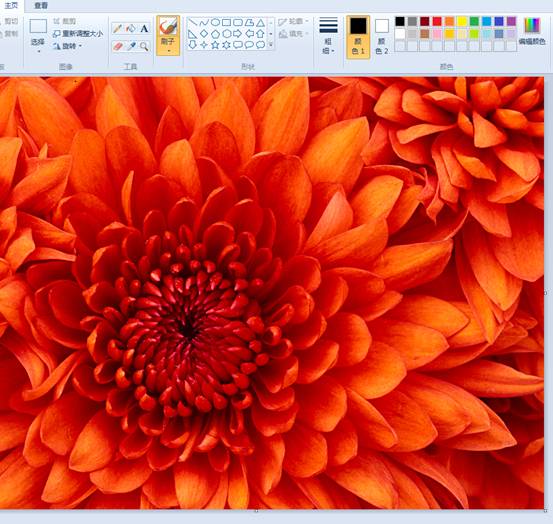Expand the full shapes gallery

tap(271, 45)
